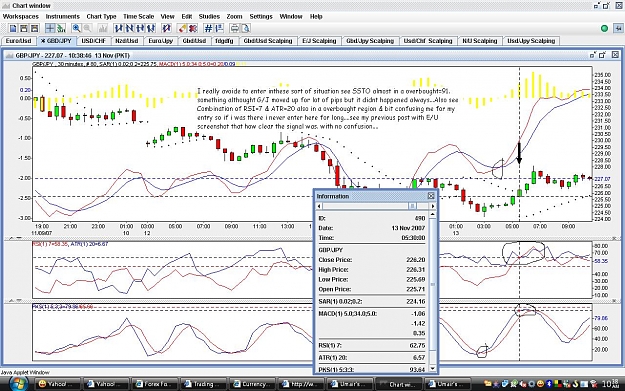
Task: Open the Instruments menu
Action: (63, 16)
